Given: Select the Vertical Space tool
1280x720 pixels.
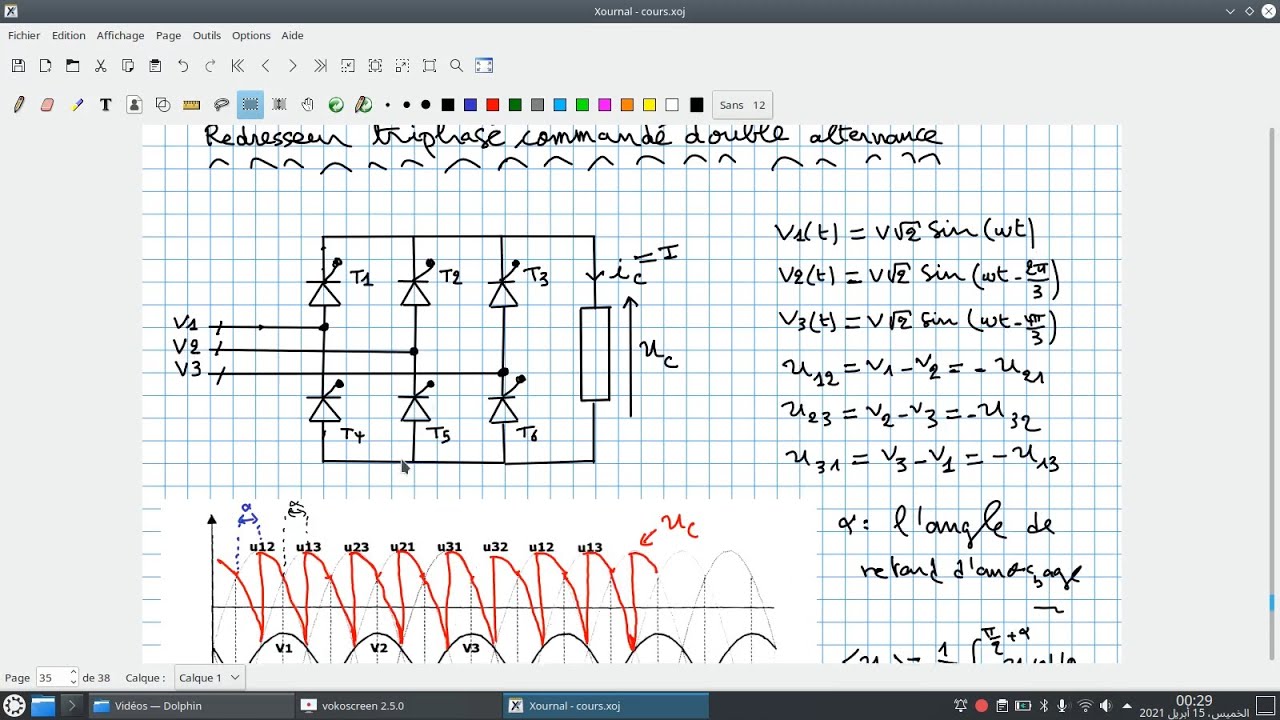Looking at the screenshot, I should point(279,105).
